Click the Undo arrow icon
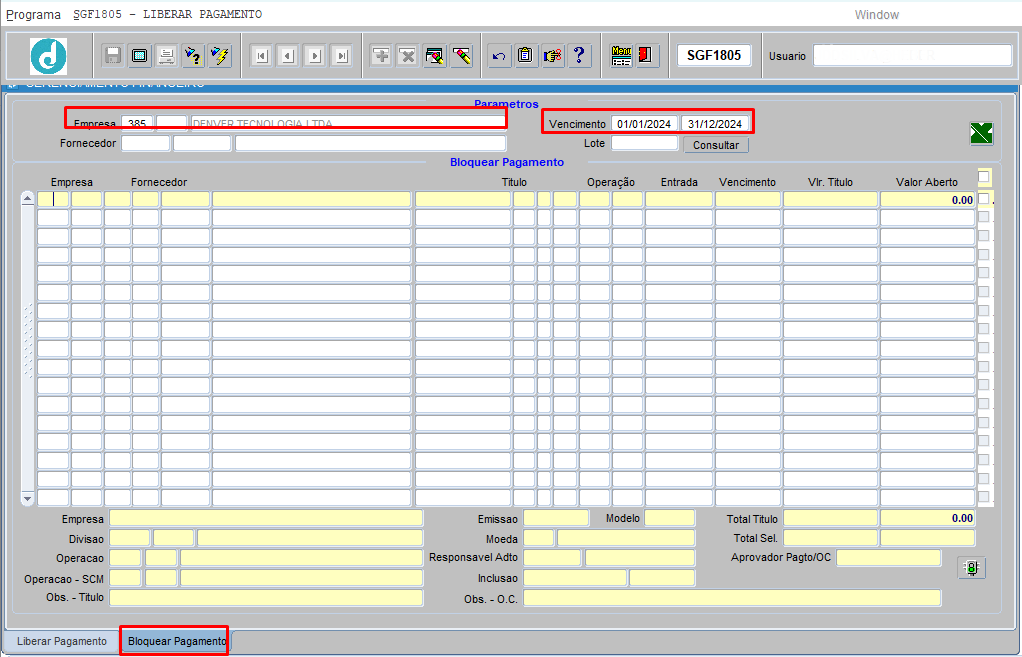This screenshot has height=657, width=1022. tap(499, 56)
